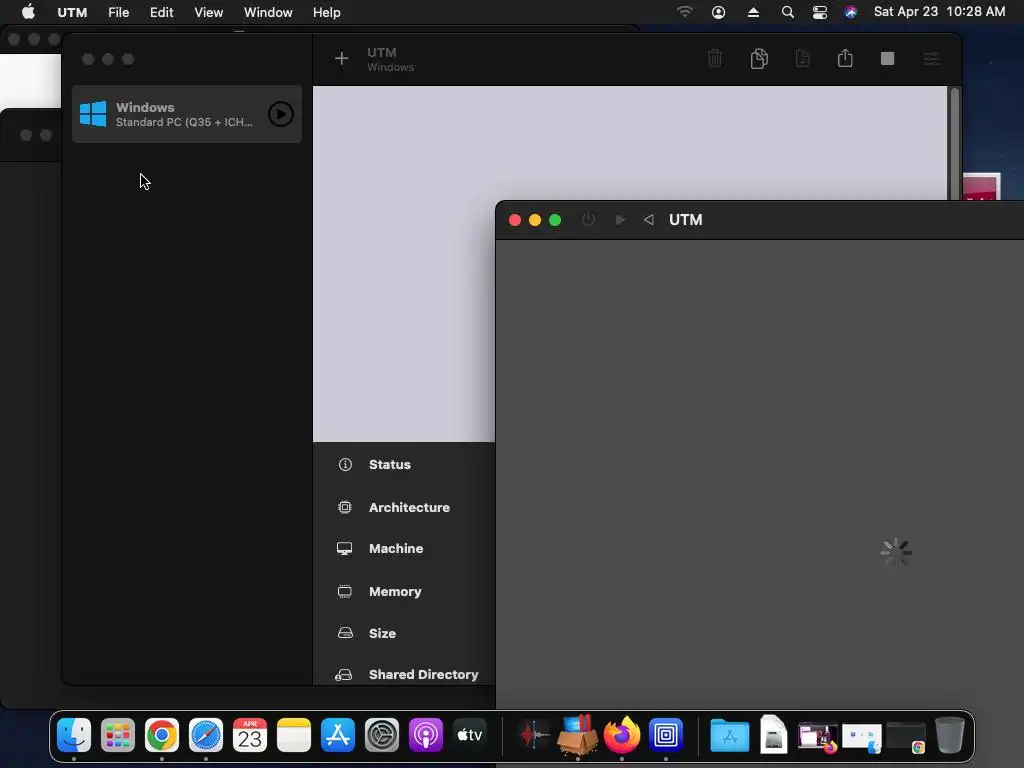Click the power icon in the VM window
This screenshot has height=768, width=1024.
(x=588, y=219)
